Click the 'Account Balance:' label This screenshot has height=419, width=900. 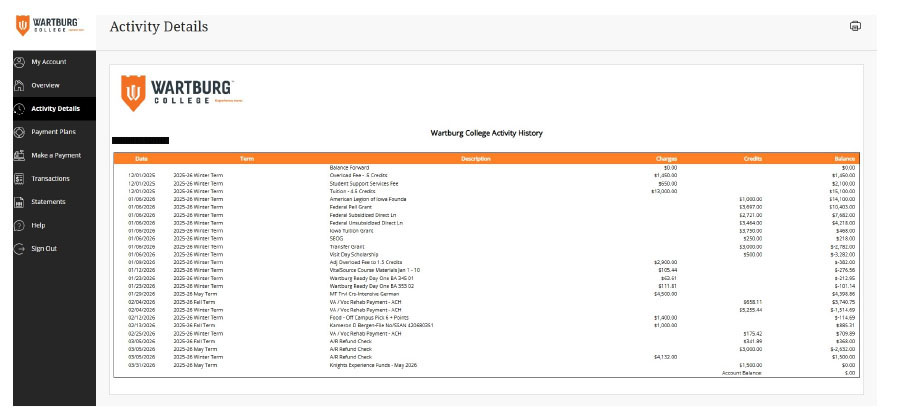click(742, 373)
